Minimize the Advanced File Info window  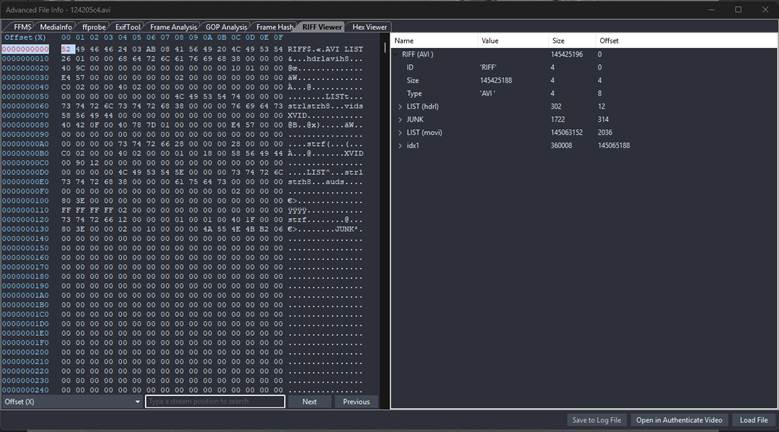pyautogui.click(x=711, y=9)
